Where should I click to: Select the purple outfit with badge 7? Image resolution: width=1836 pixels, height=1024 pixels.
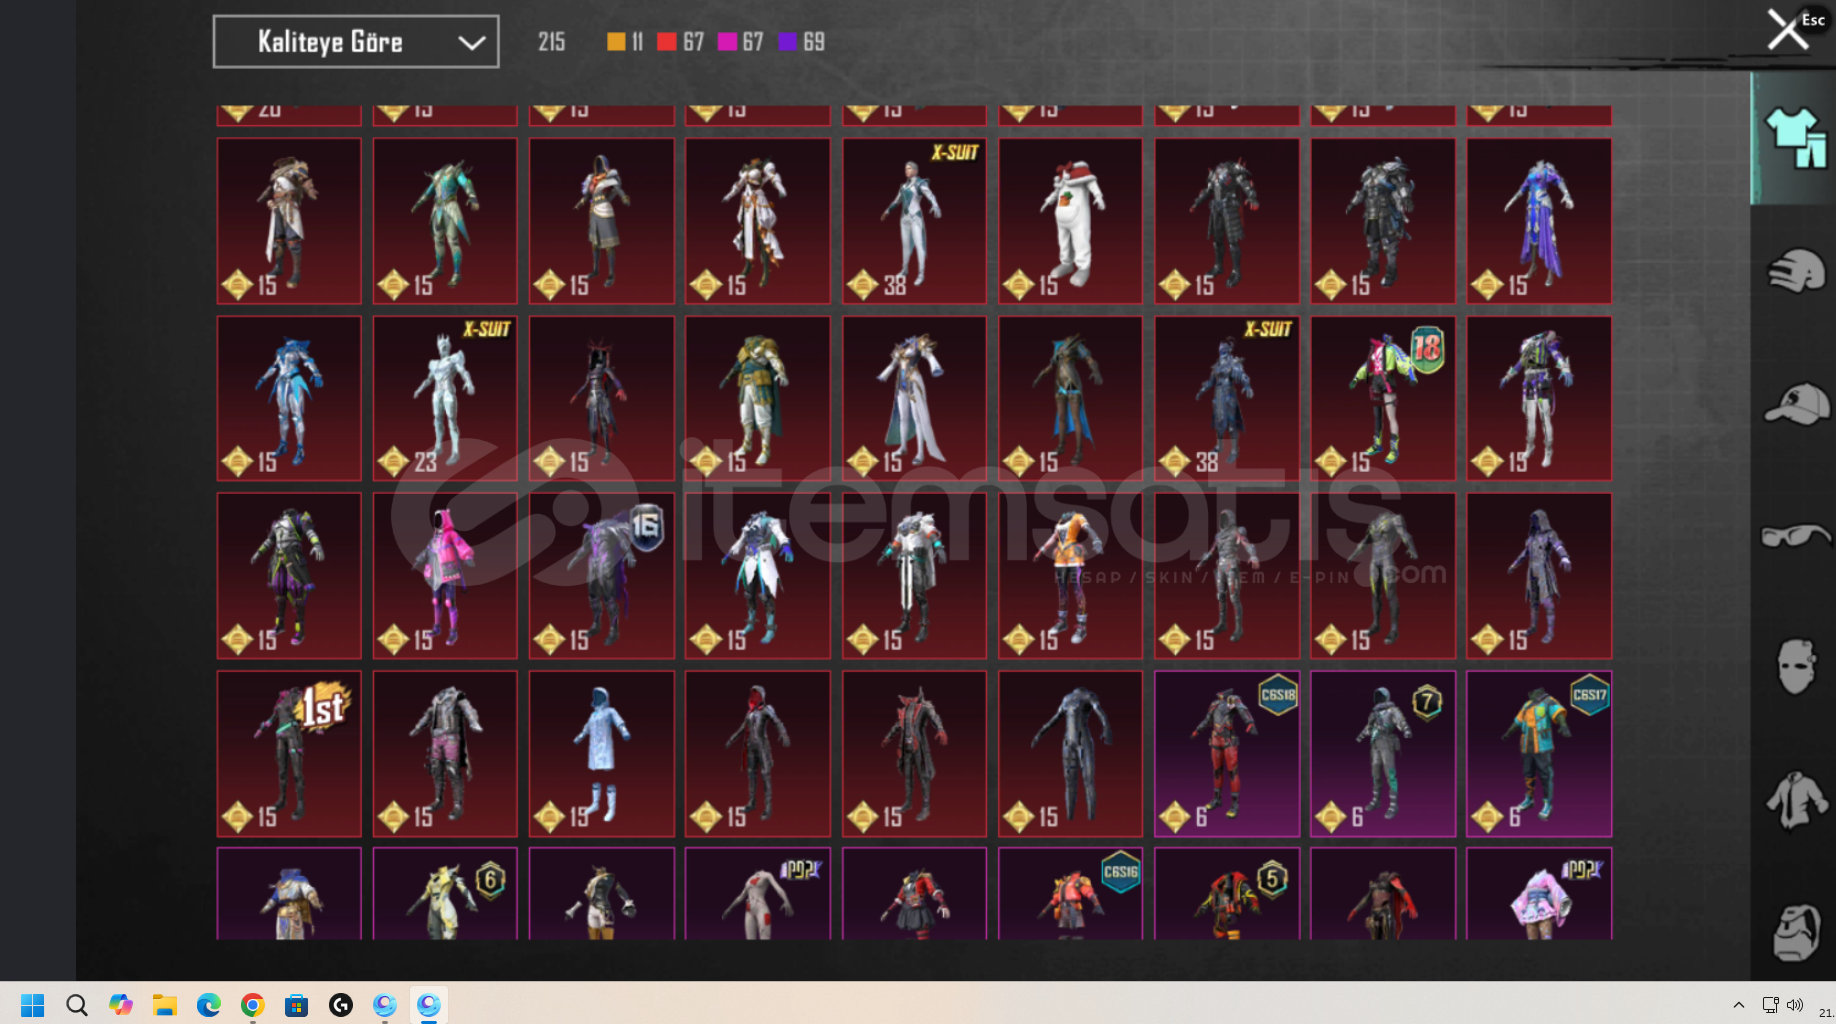pyautogui.click(x=1383, y=754)
